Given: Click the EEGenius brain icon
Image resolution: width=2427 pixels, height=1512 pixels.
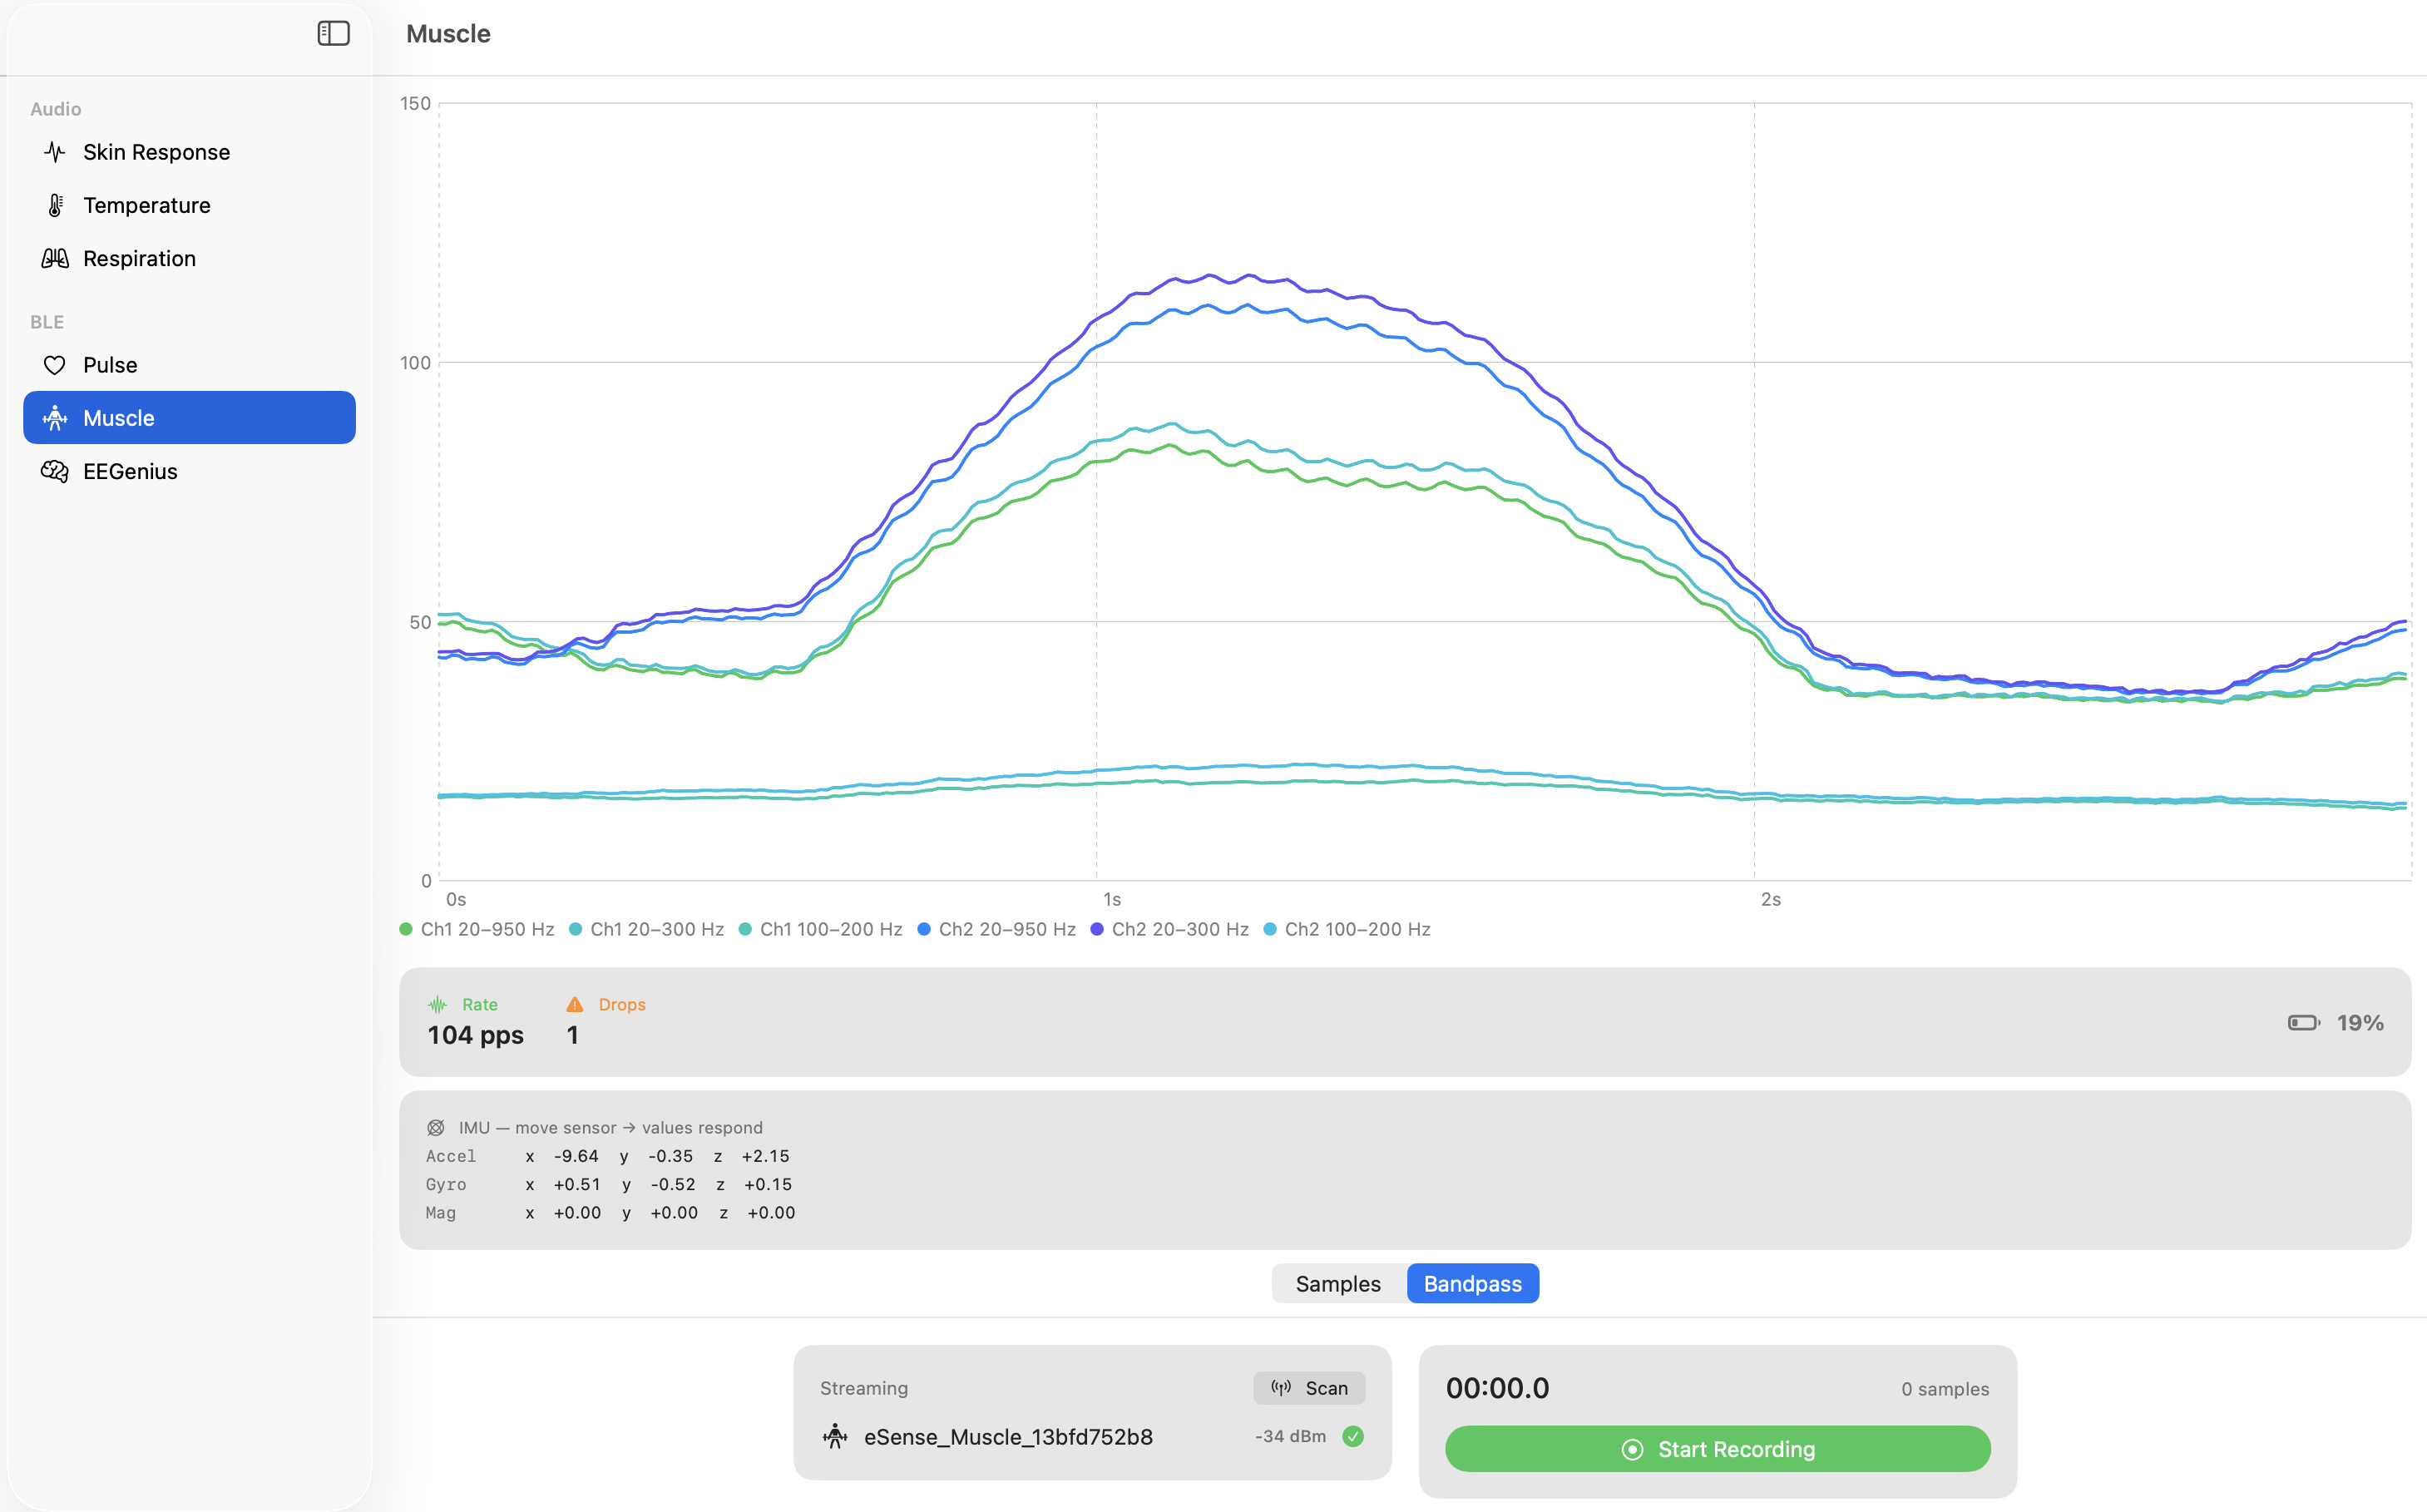Looking at the screenshot, I should [x=55, y=471].
